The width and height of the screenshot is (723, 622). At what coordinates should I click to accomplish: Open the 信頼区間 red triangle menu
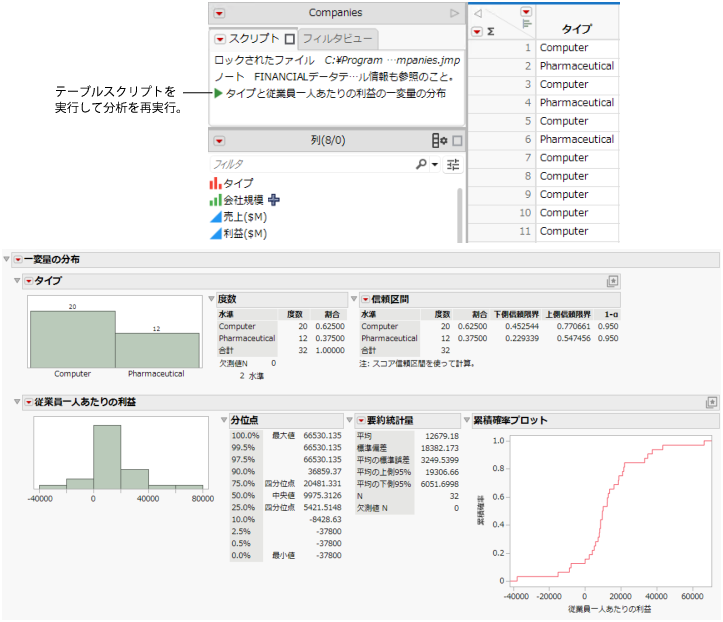point(365,300)
